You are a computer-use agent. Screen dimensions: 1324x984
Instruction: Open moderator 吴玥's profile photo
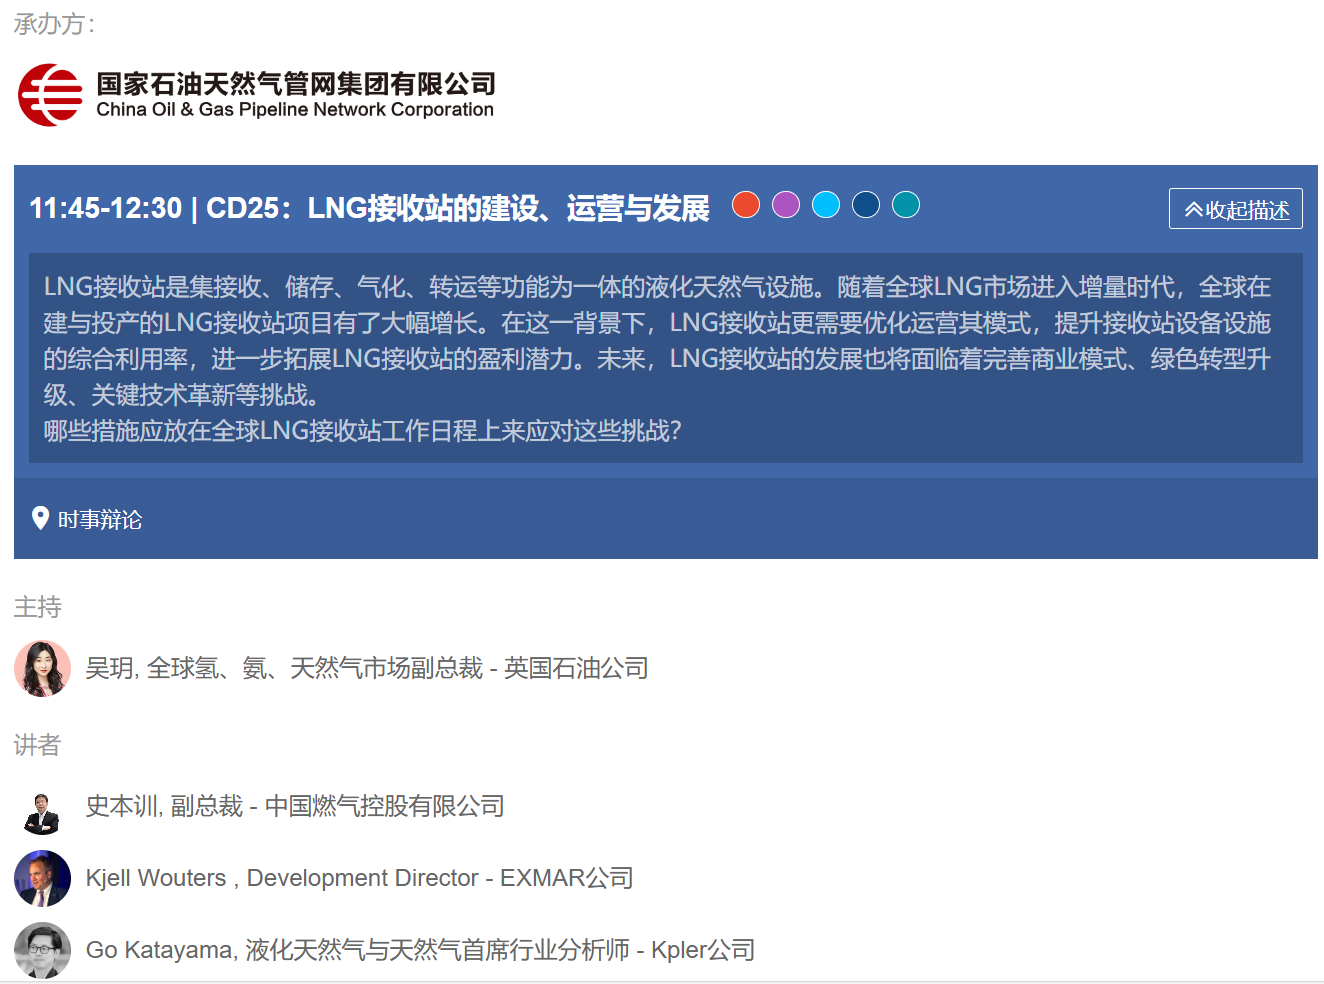42,668
